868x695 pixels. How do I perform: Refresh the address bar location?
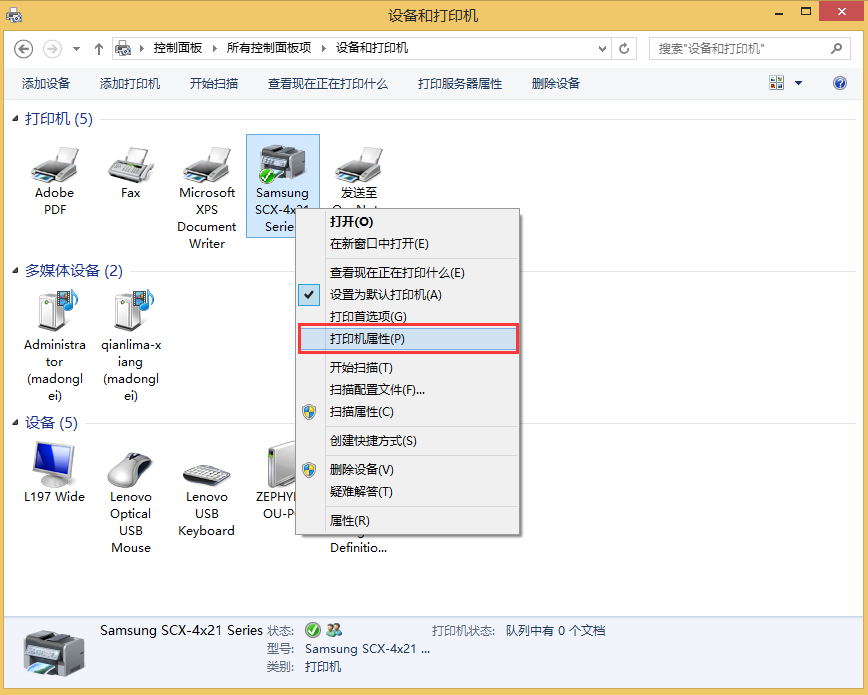point(624,49)
